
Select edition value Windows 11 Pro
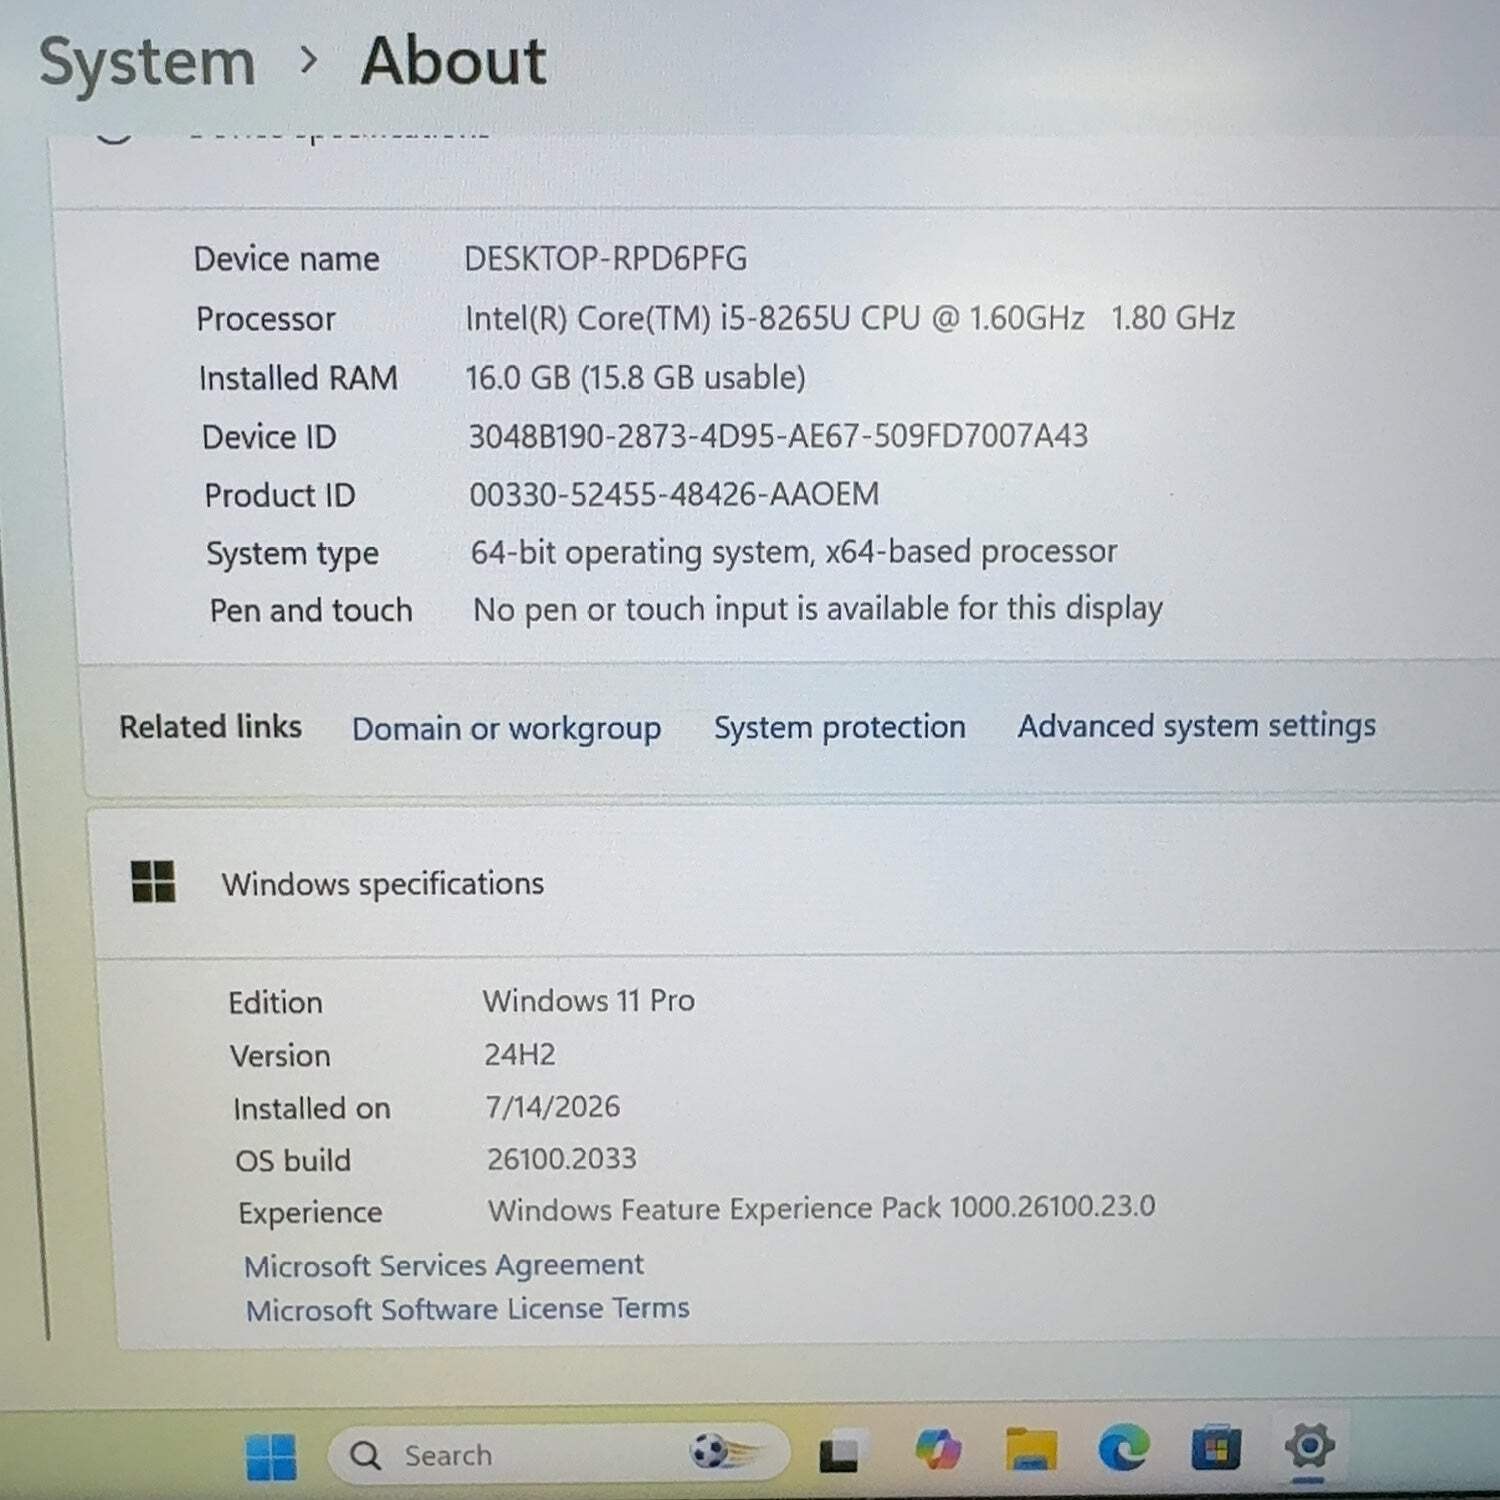588,1001
